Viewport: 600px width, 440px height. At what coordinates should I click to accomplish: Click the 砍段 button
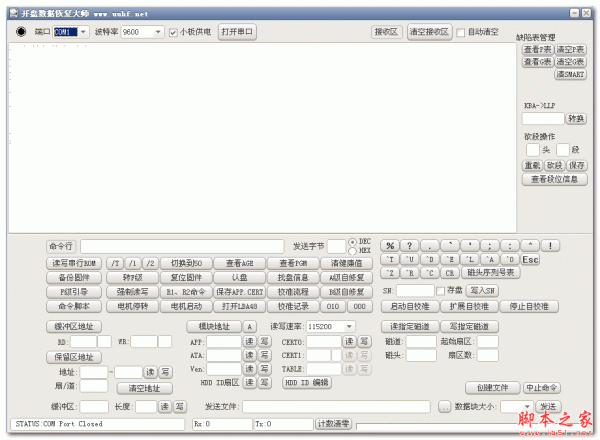point(554,165)
